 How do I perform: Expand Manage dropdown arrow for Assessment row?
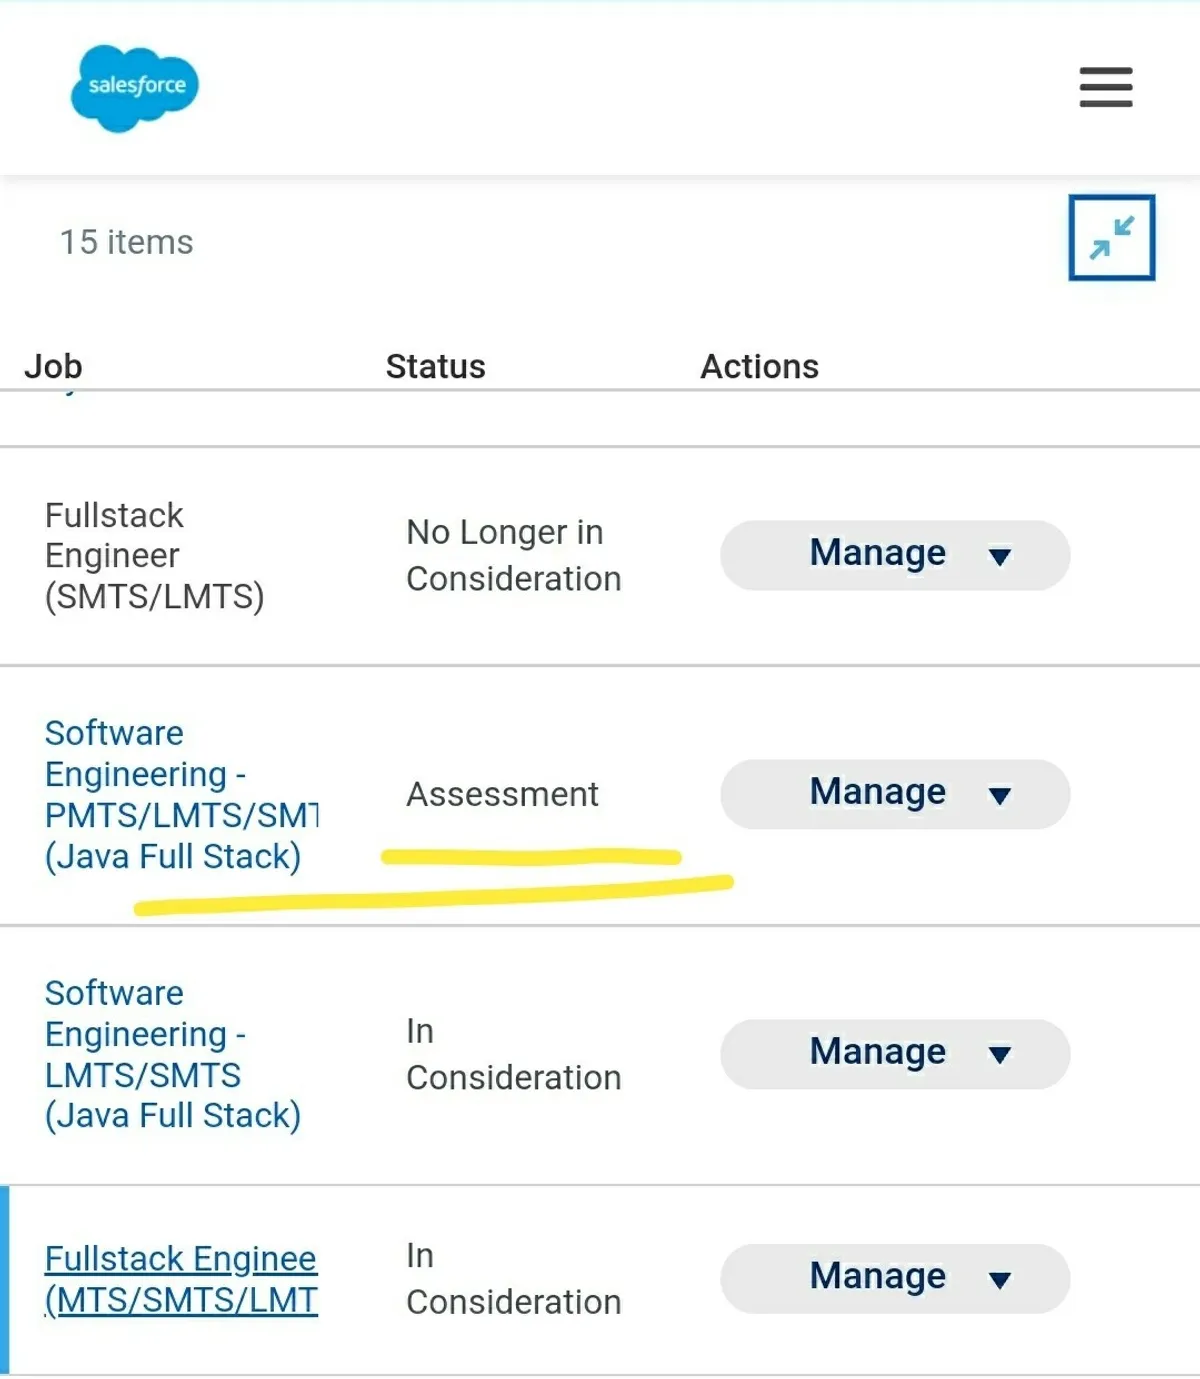[999, 795]
